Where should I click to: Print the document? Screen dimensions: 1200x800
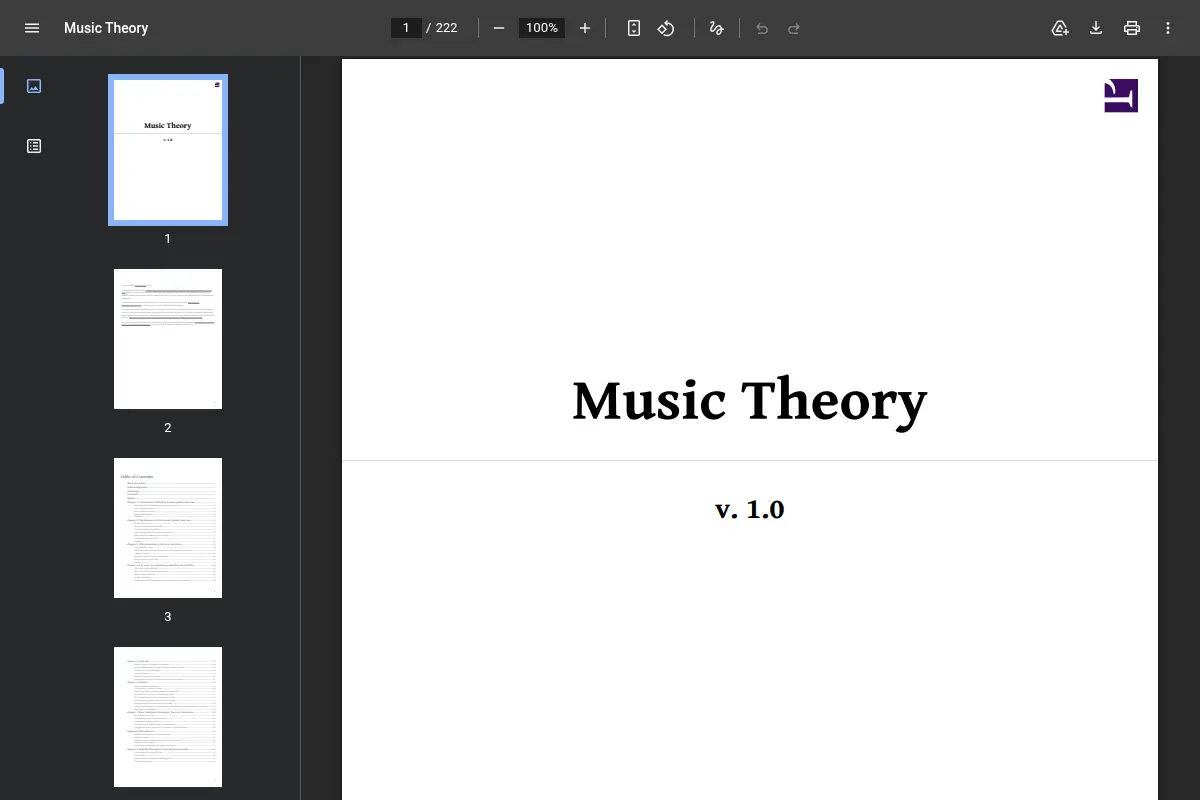[x=1132, y=28]
